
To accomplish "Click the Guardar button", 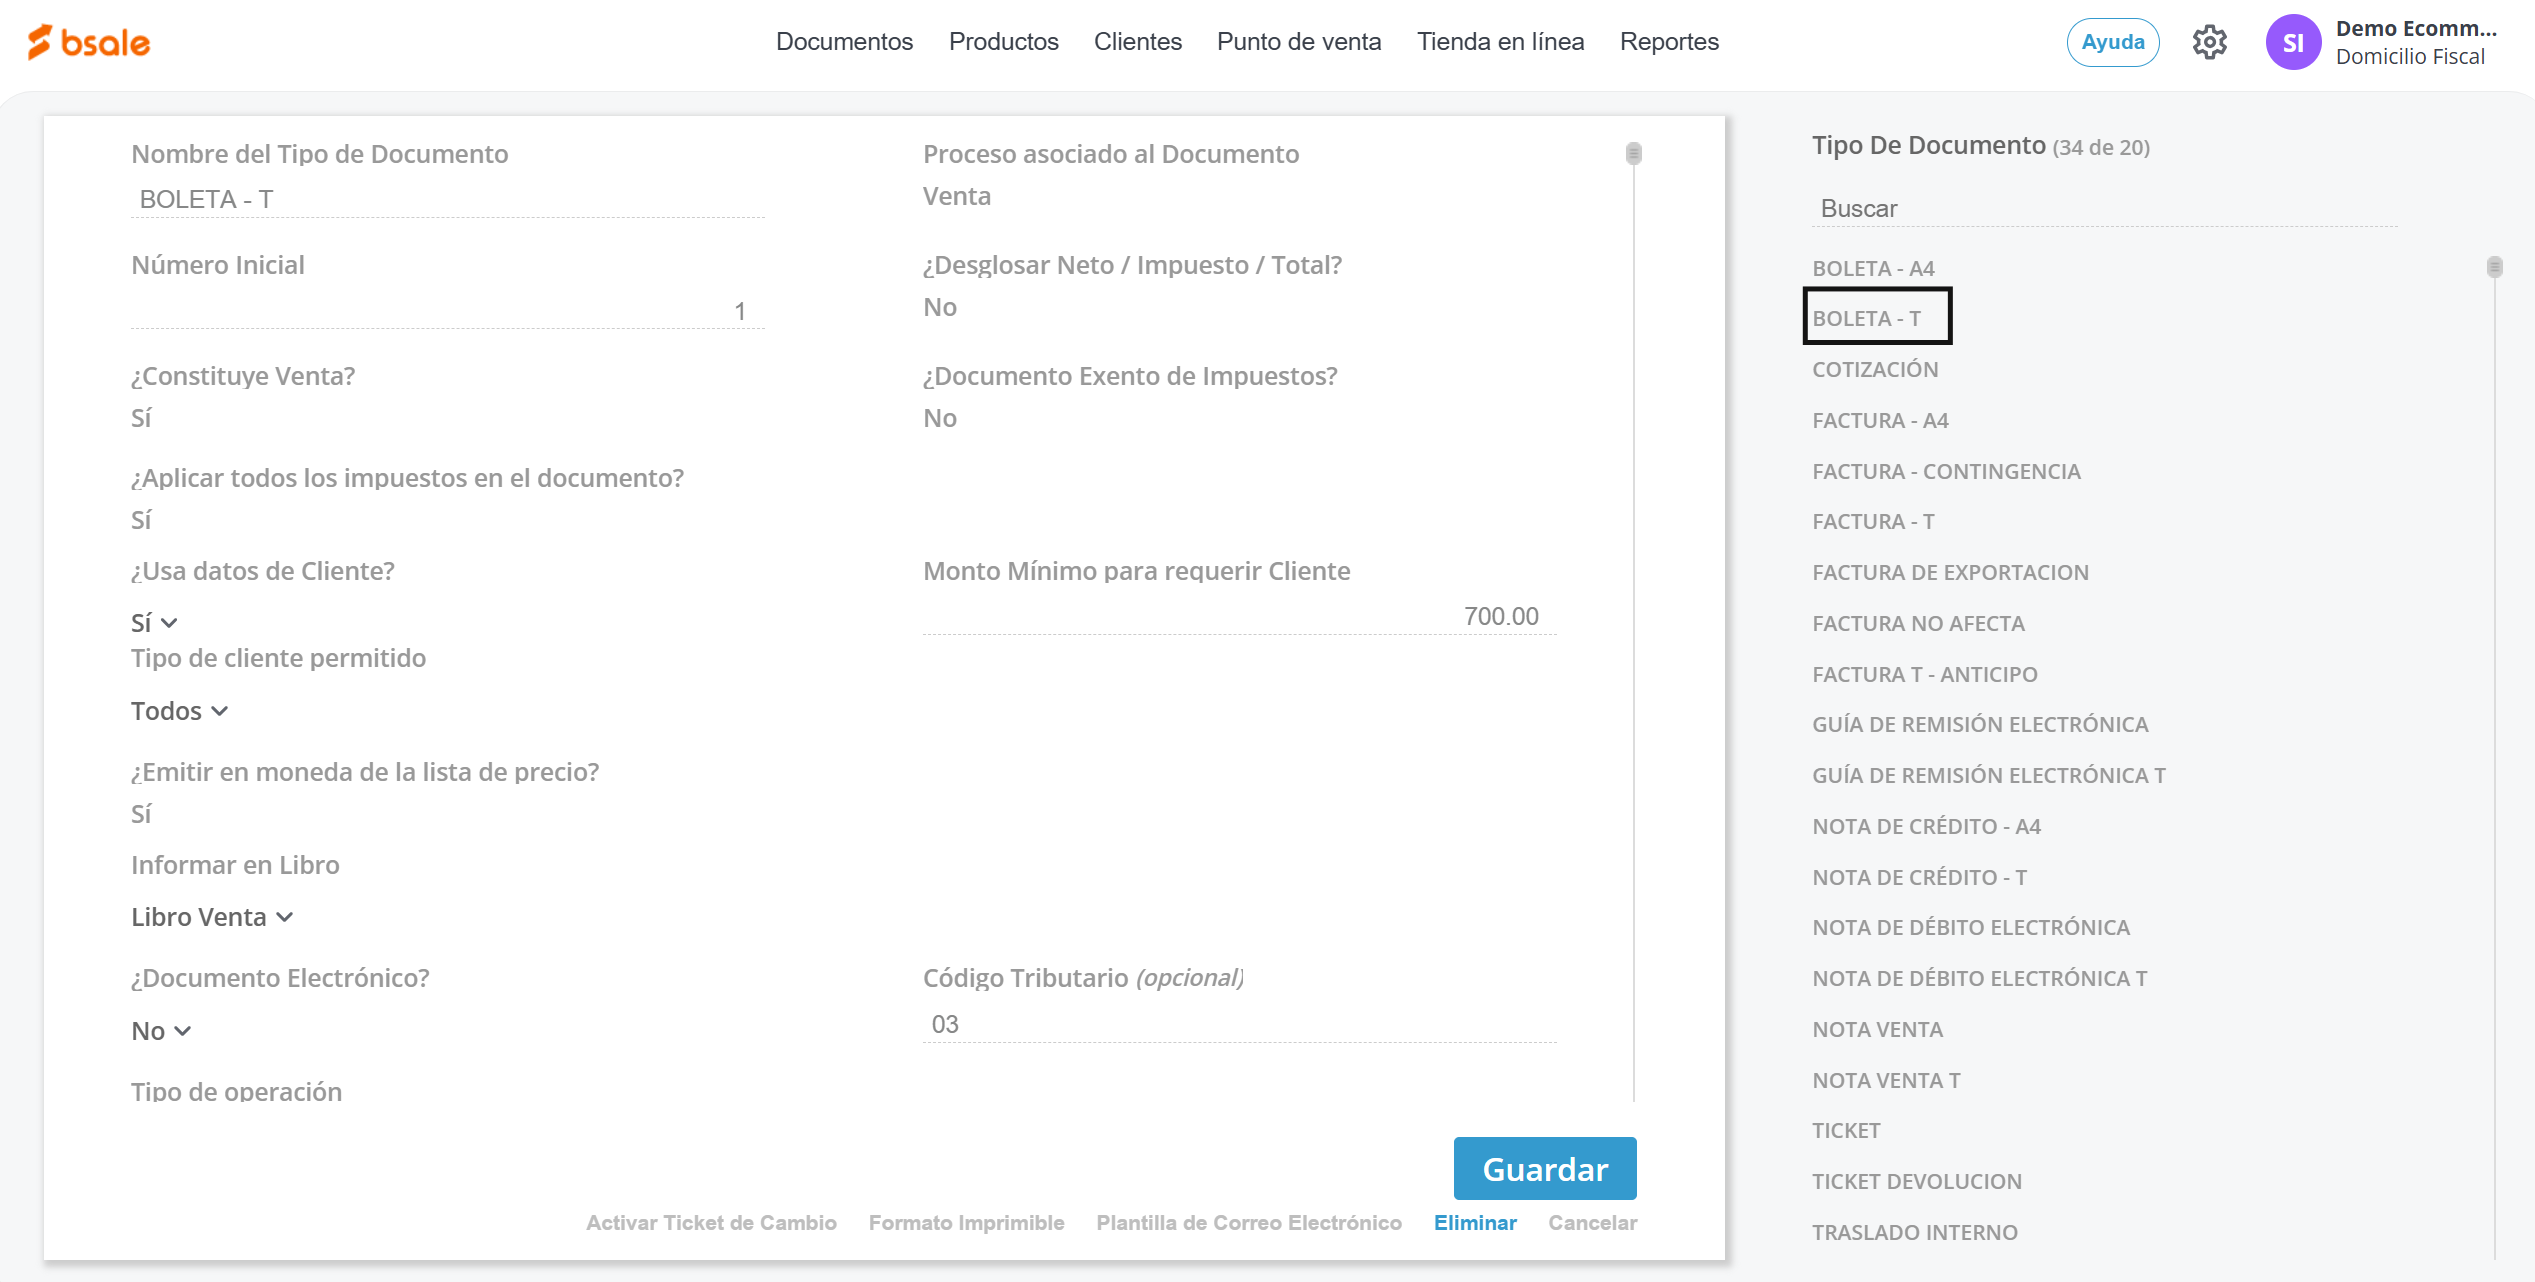I will (1544, 1168).
